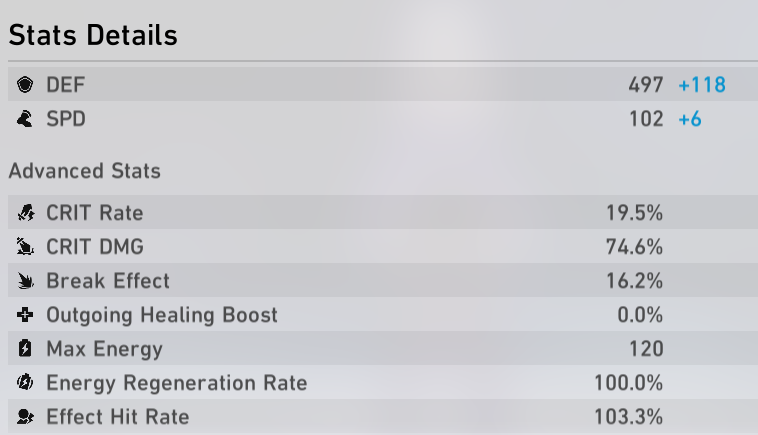The image size is (758, 435).
Task: Click the Advanced Stats section heading
Action: click(85, 171)
